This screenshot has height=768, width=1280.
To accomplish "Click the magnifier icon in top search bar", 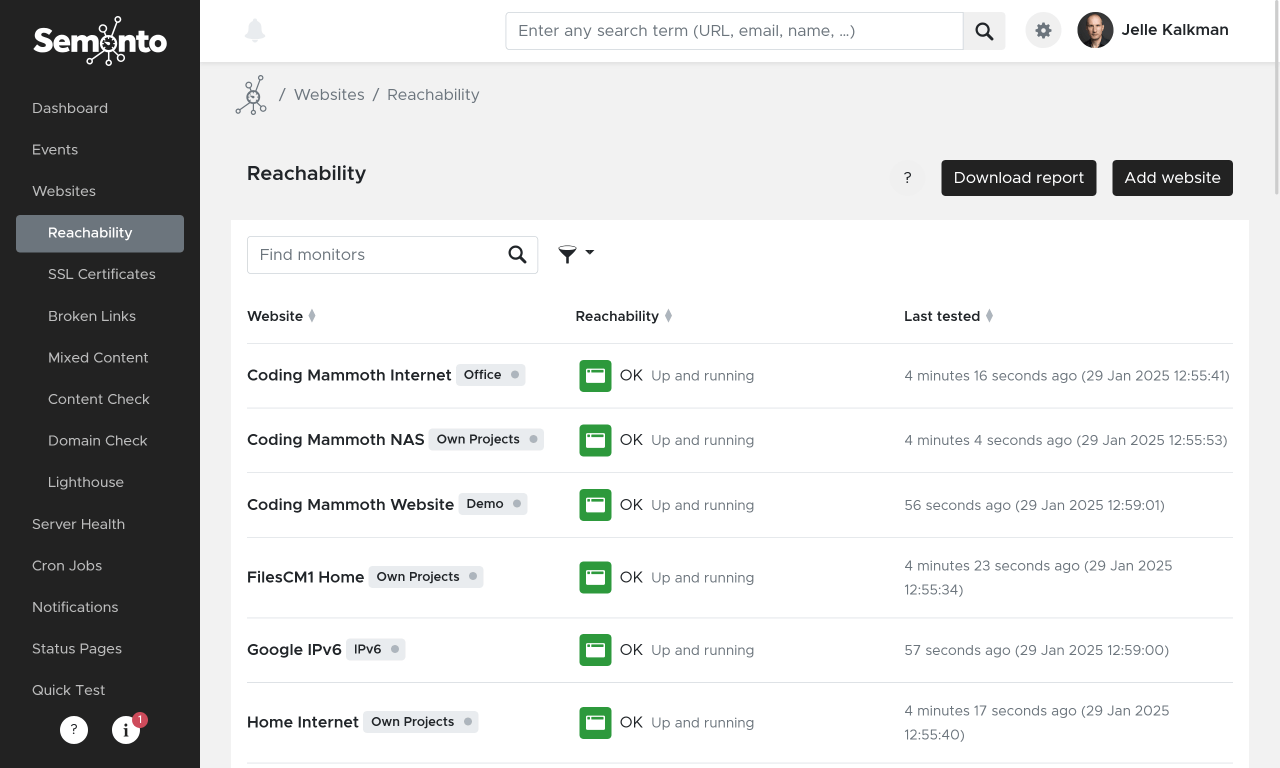I will [984, 31].
